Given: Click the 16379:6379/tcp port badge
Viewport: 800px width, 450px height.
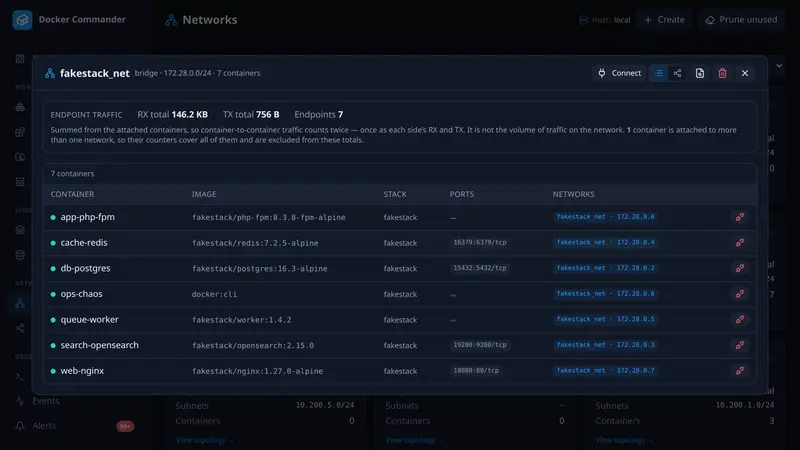Looking at the screenshot, I should pos(480,243).
